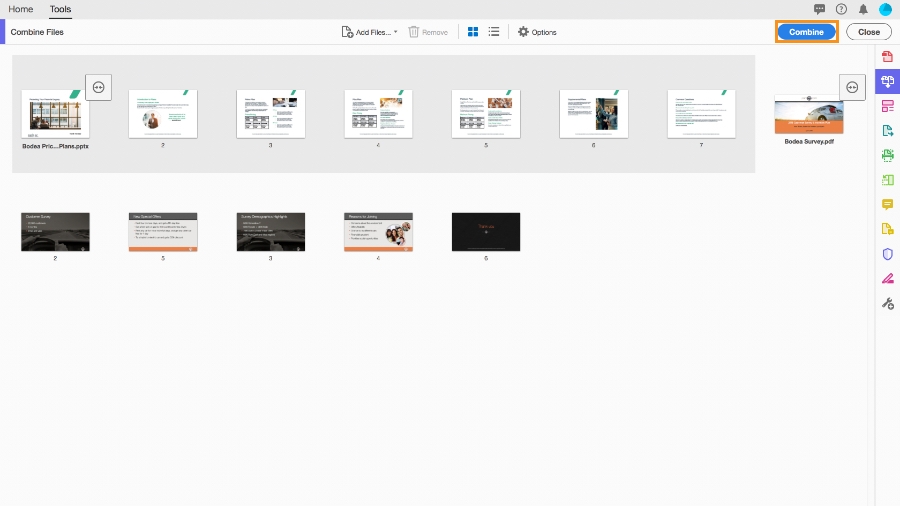Open the More Tools wrench icon
This screenshot has width=900, height=506.
click(x=887, y=303)
